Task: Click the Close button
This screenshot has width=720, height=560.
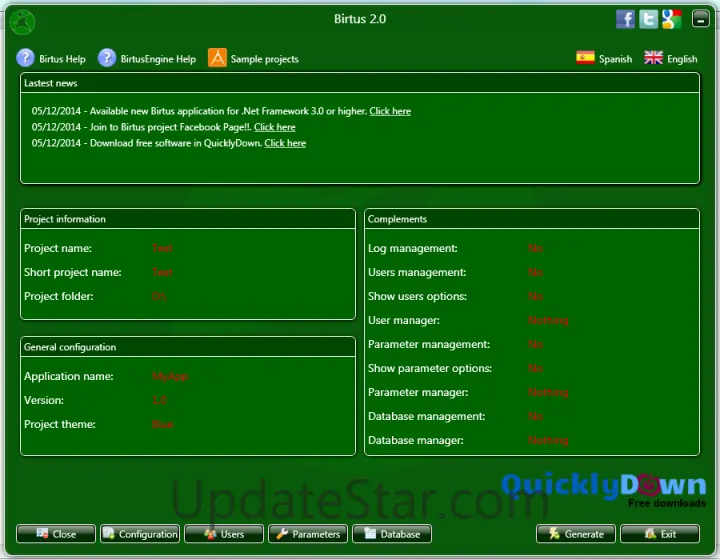Action: point(56,534)
